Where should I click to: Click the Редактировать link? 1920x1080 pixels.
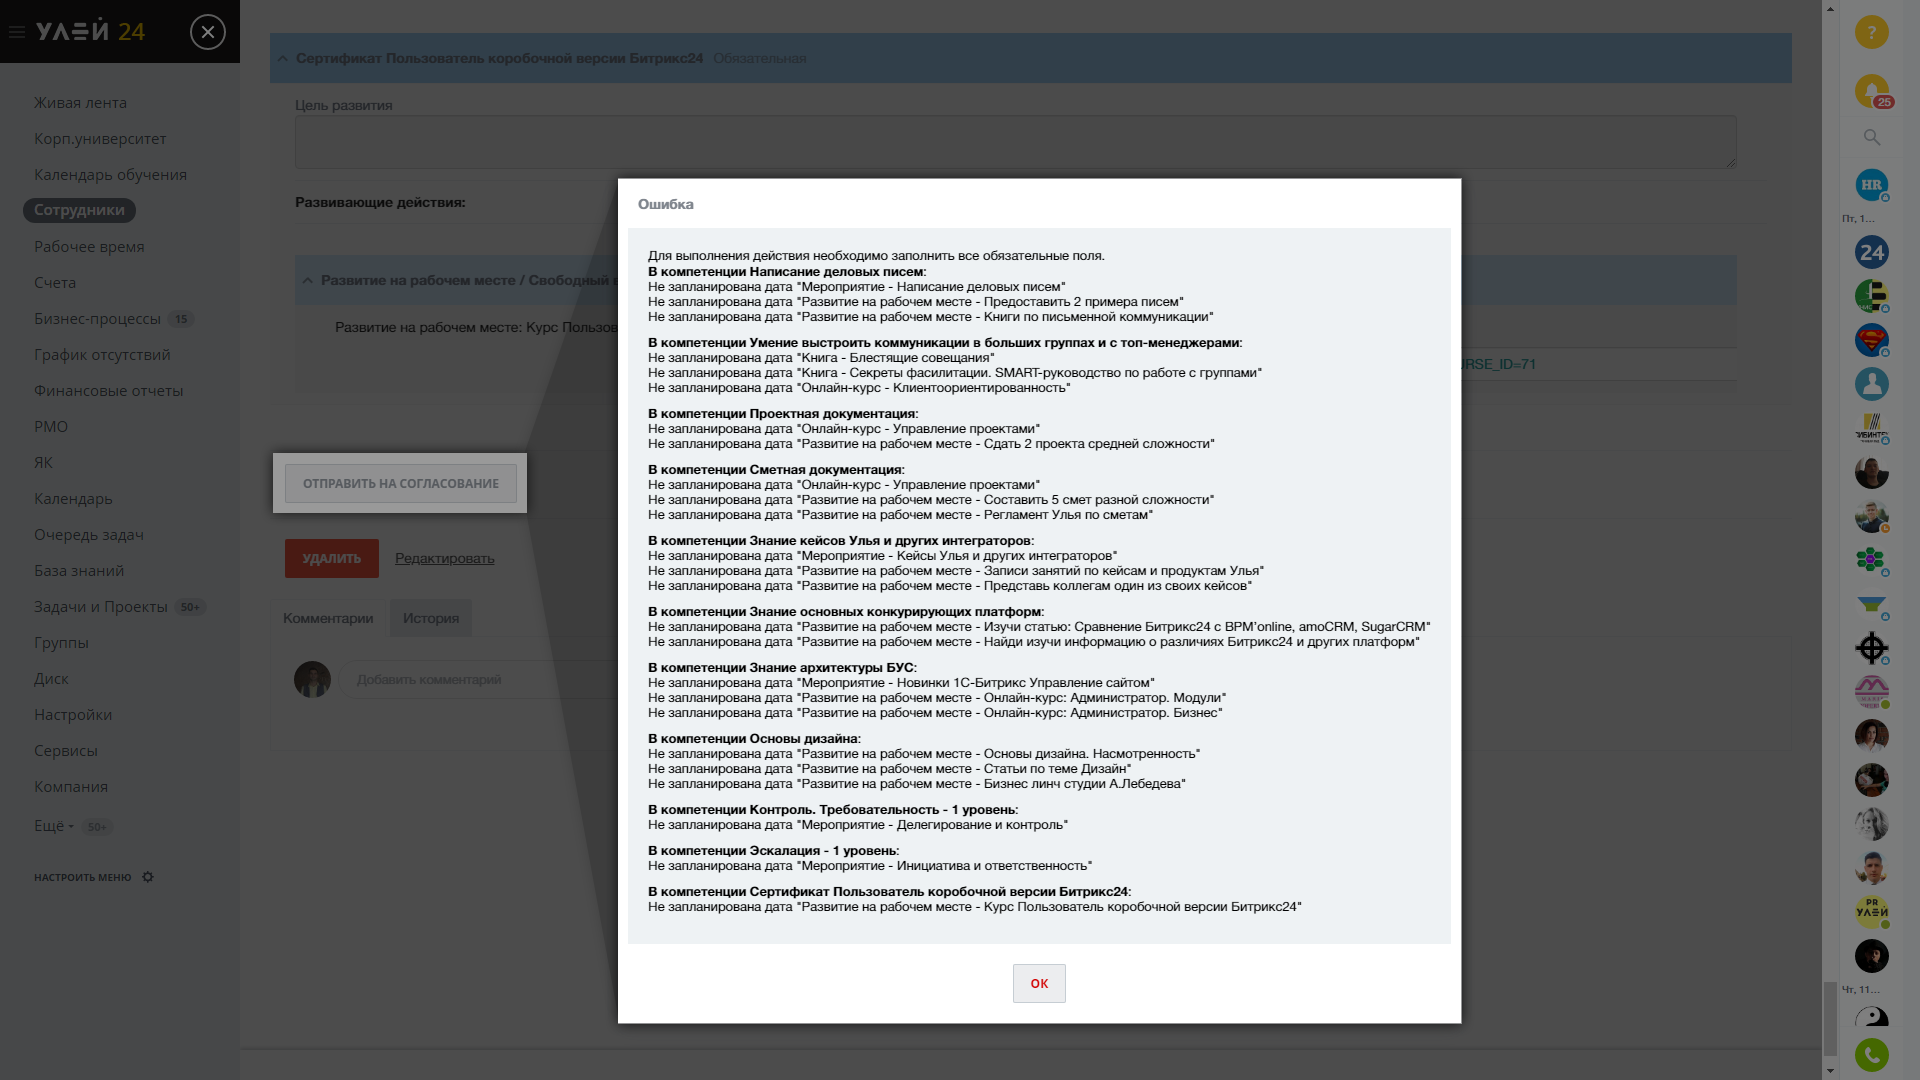(444, 558)
